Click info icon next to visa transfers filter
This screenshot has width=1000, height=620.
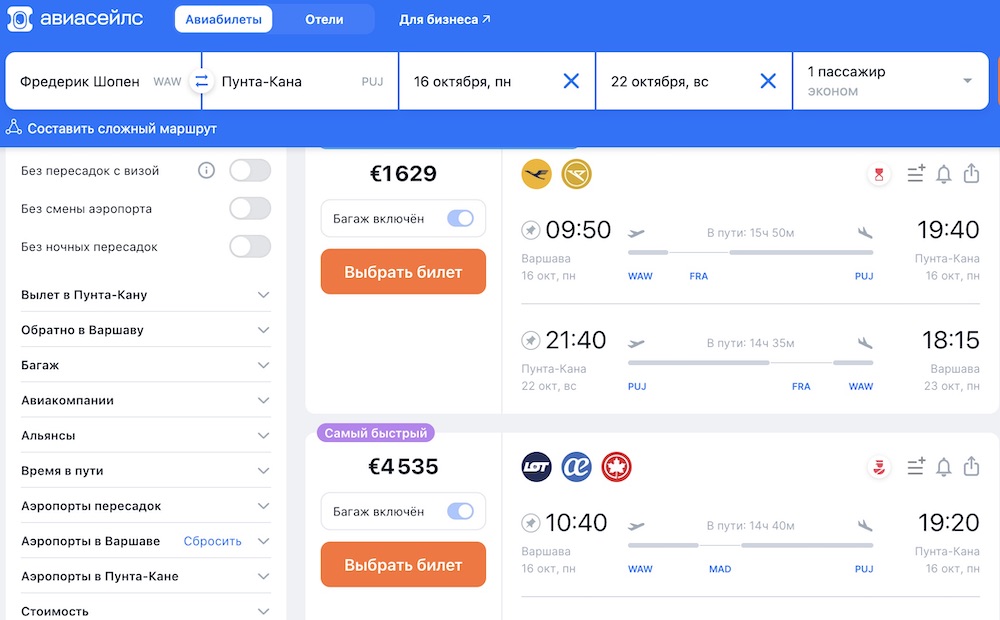(x=206, y=170)
